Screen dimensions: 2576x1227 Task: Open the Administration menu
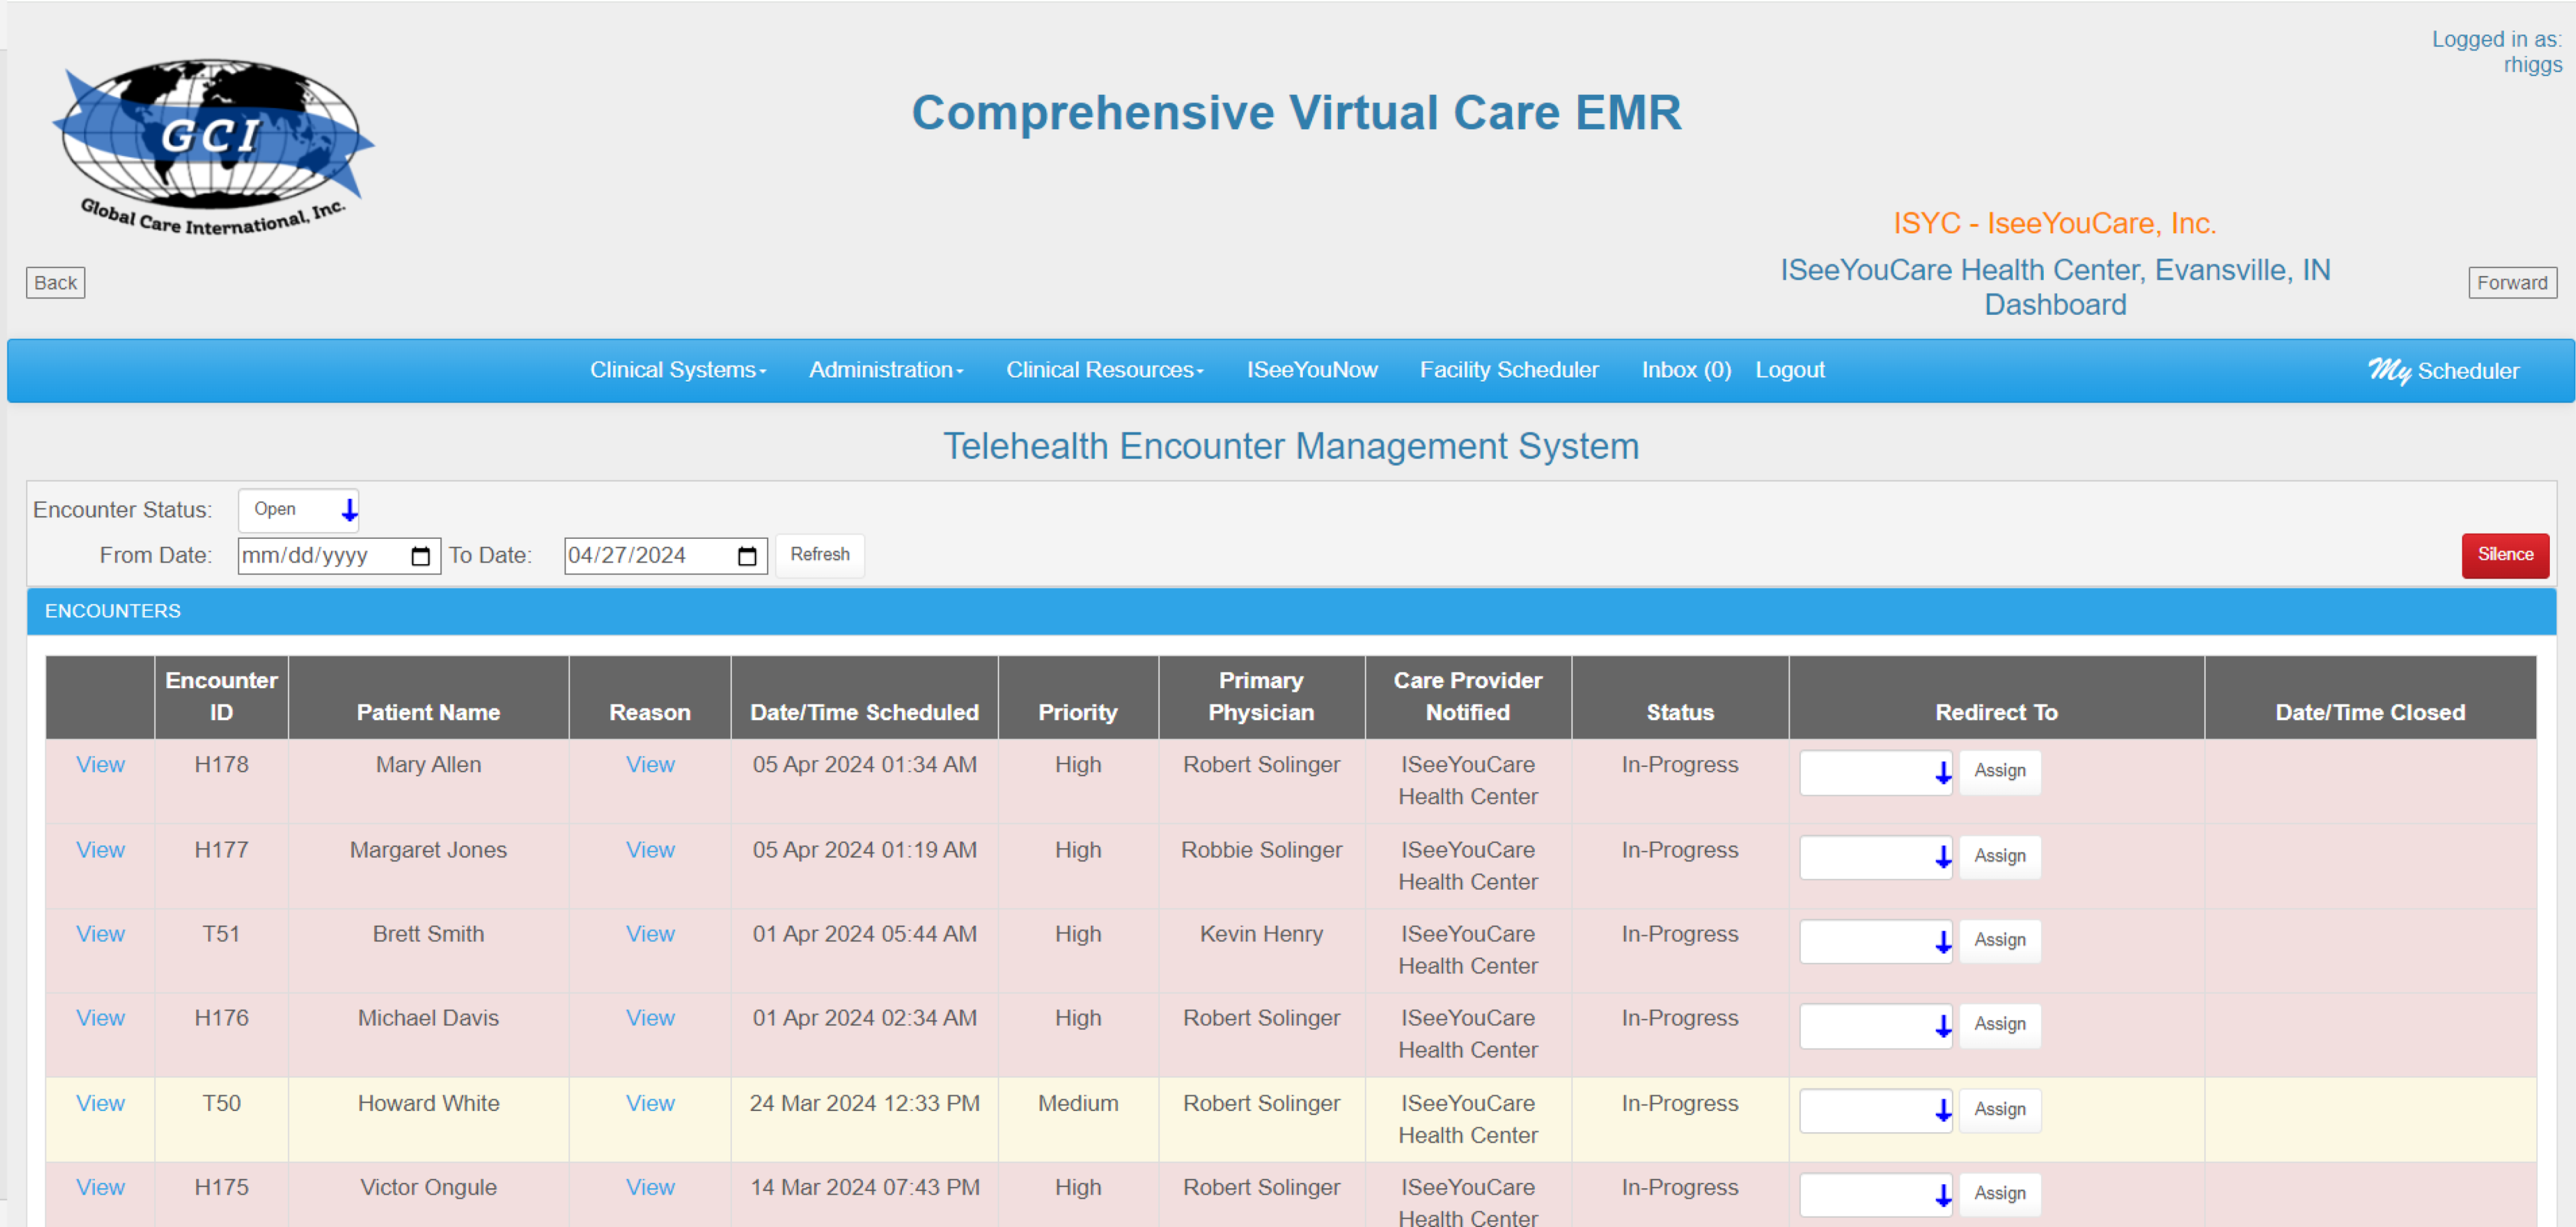click(886, 370)
